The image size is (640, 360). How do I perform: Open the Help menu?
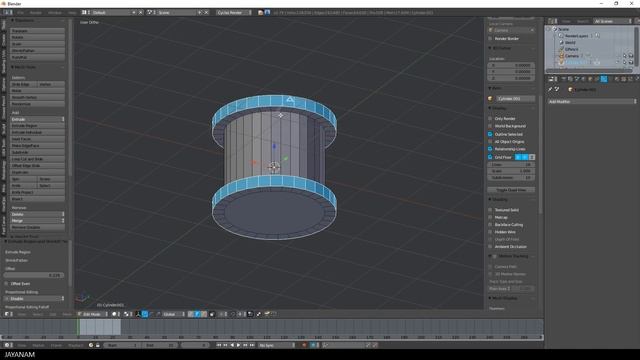point(72,12)
